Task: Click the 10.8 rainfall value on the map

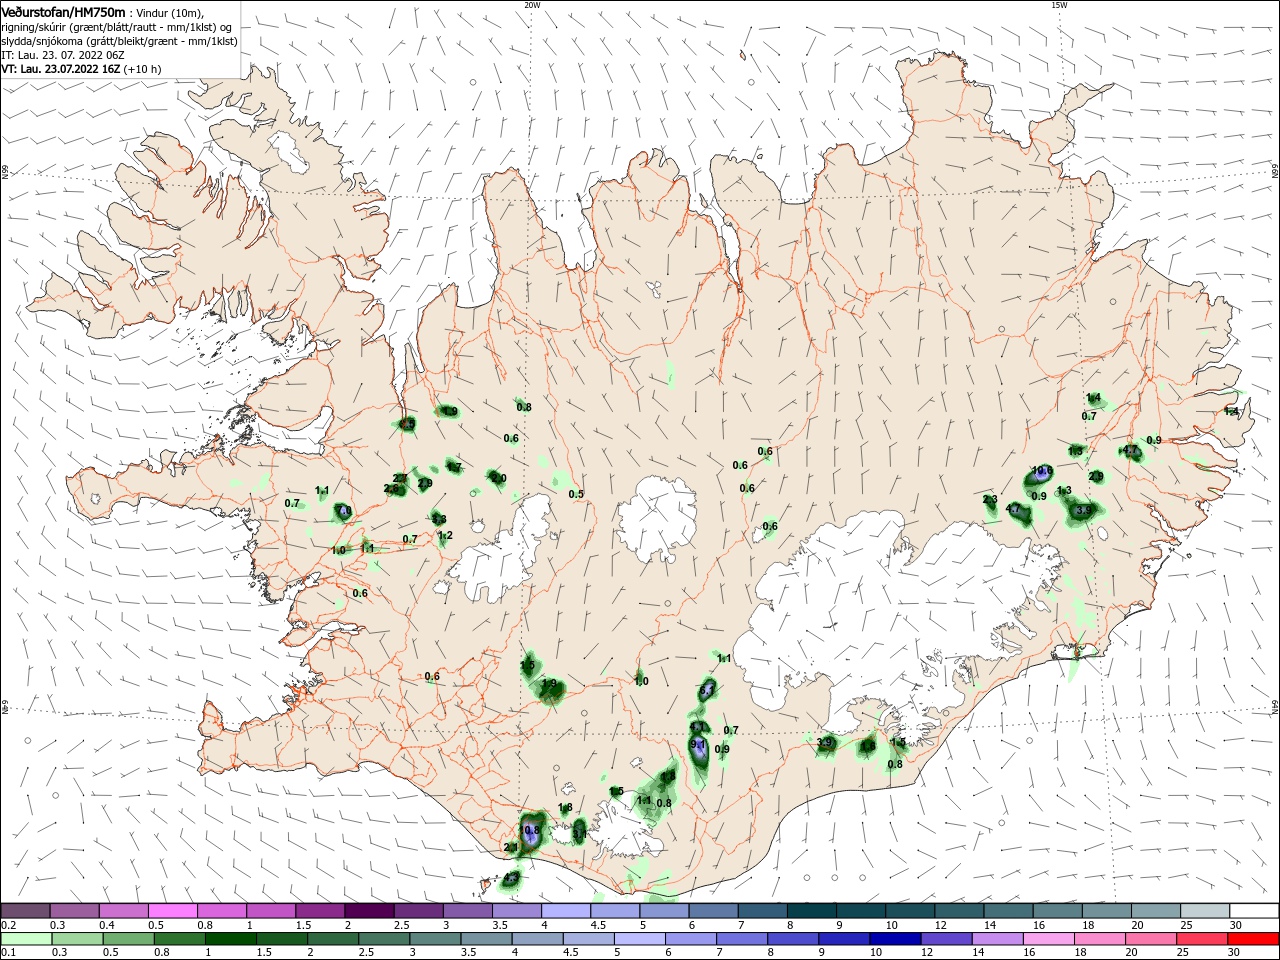Action: pos(529,830)
